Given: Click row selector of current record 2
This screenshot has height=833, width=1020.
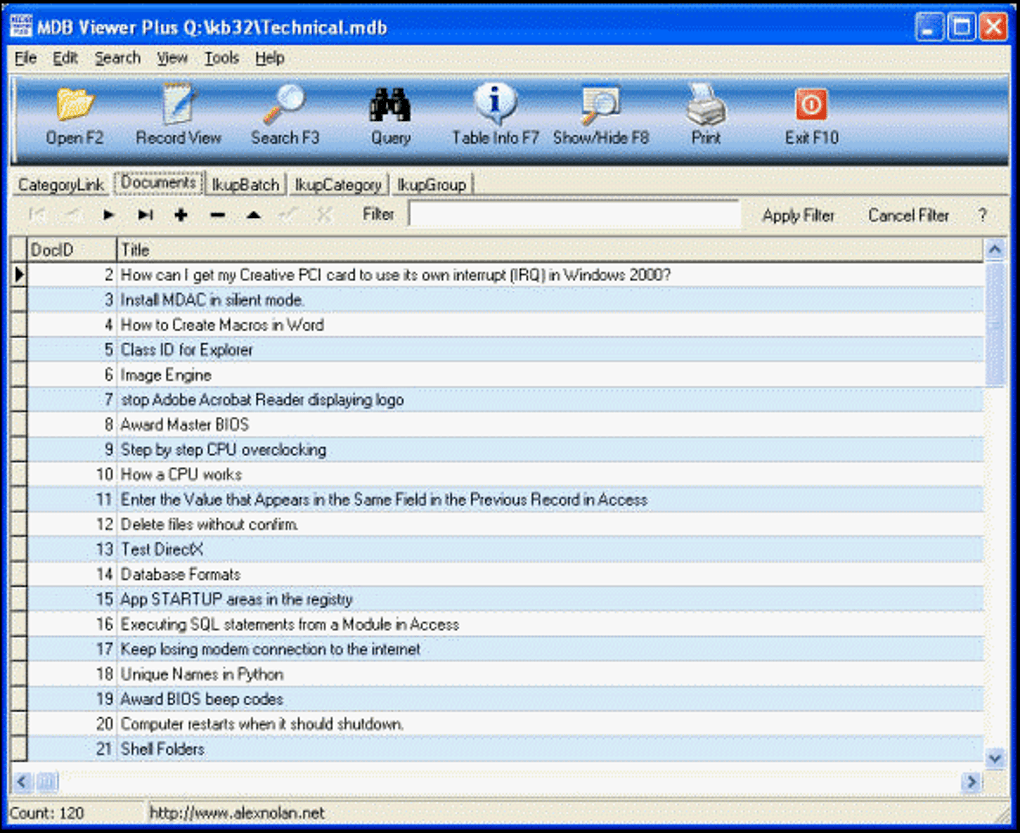Looking at the screenshot, I should coord(18,275).
